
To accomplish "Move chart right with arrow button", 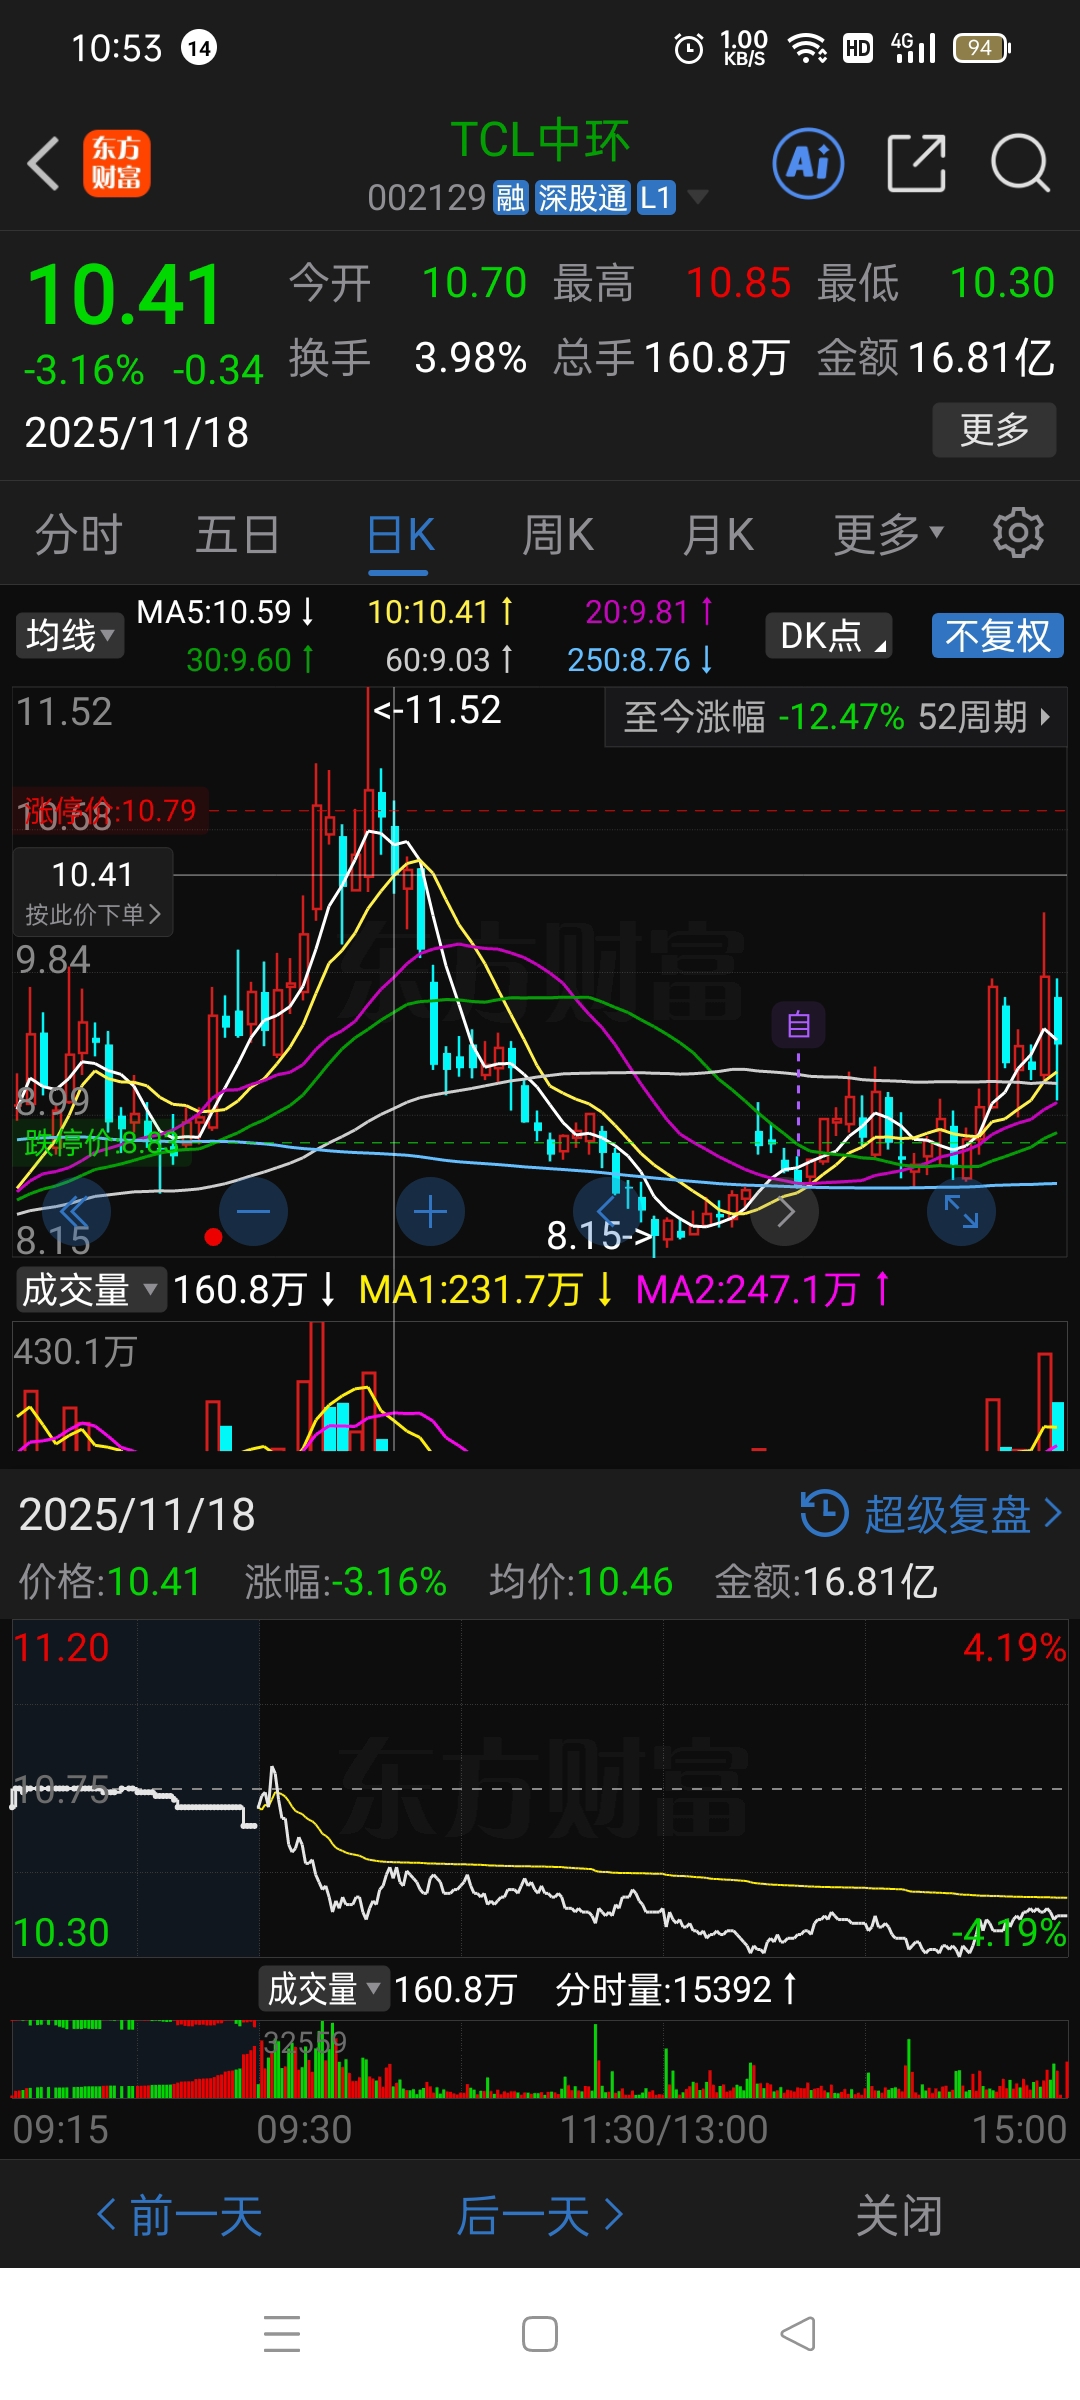I will pos(785,1212).
